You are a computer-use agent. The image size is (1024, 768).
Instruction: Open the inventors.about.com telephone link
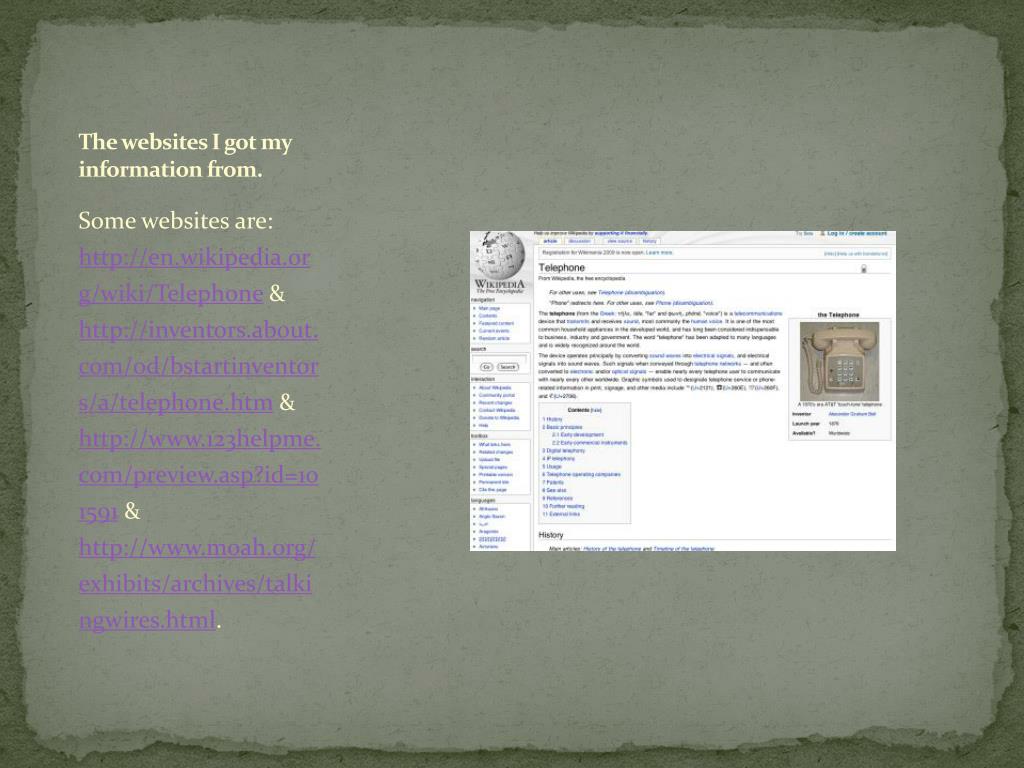(x=199, y=366)
